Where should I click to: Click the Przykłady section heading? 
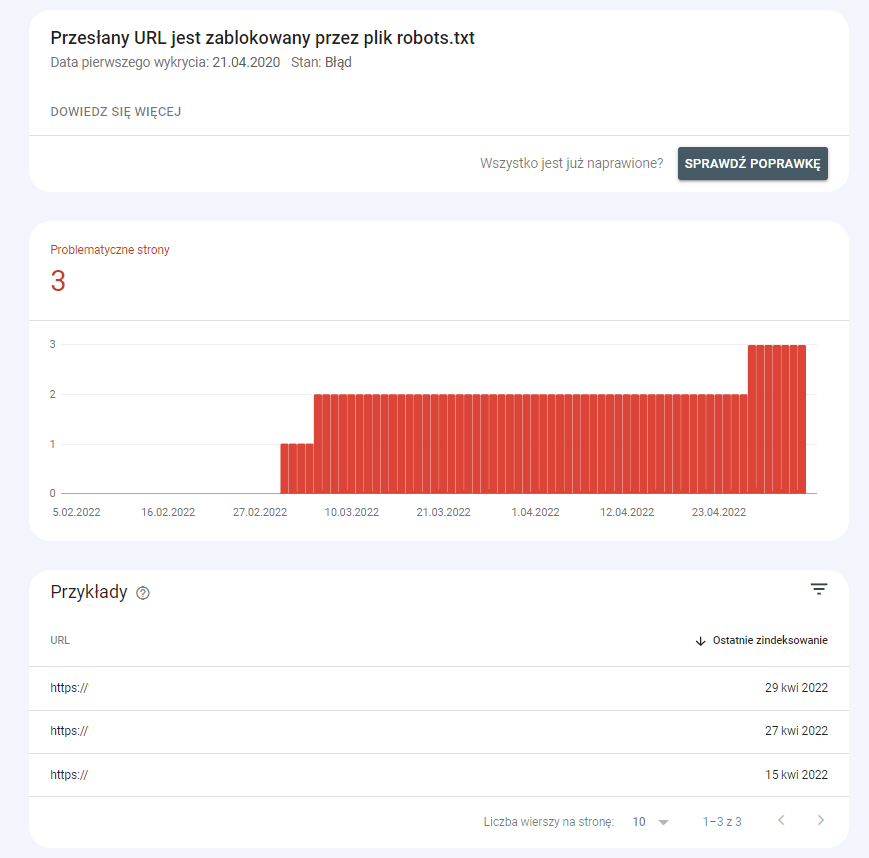(90, 592)
